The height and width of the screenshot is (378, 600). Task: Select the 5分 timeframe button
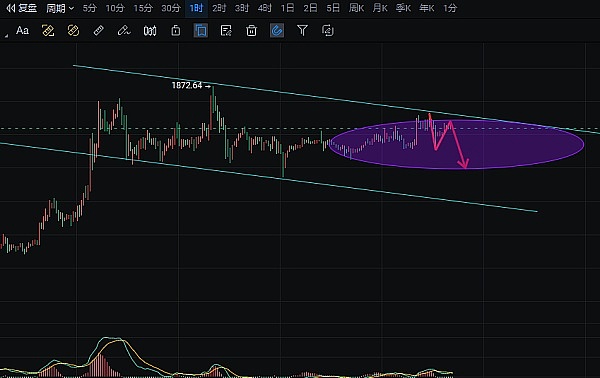tap(90, 8)
